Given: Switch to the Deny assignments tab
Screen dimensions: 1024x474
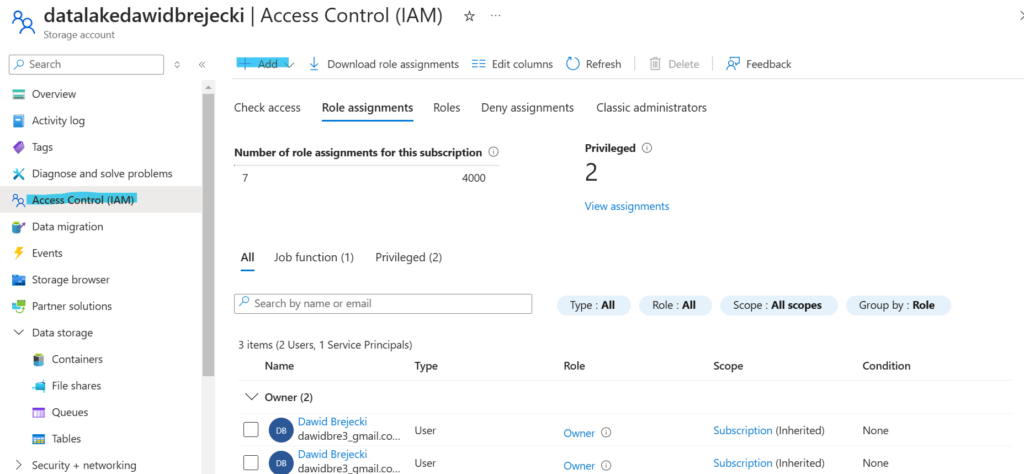Looking at the screenshot, I should click(x=527, y=108).
